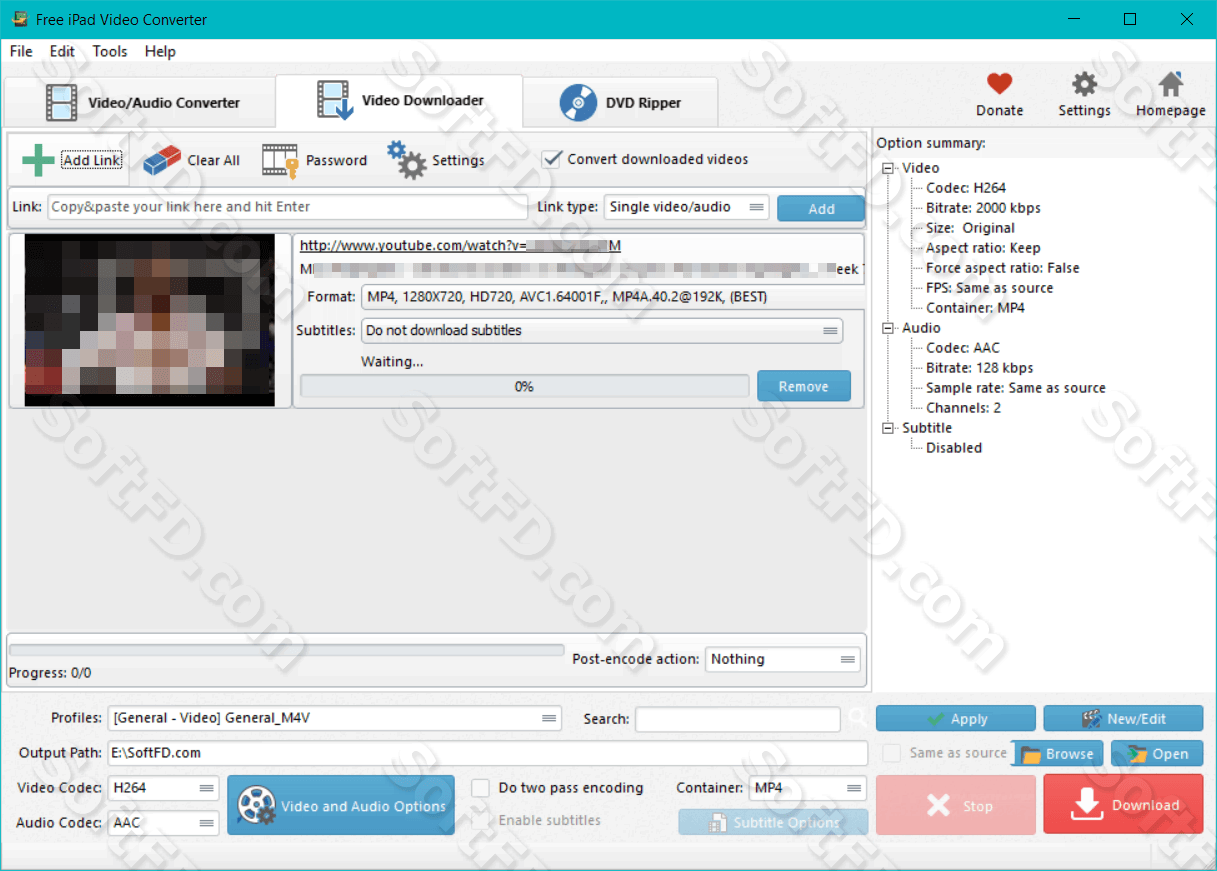Switch to DVD Ripper tab
The width and height of the screenshot is (1217, 871).
[x=621, y=103]
